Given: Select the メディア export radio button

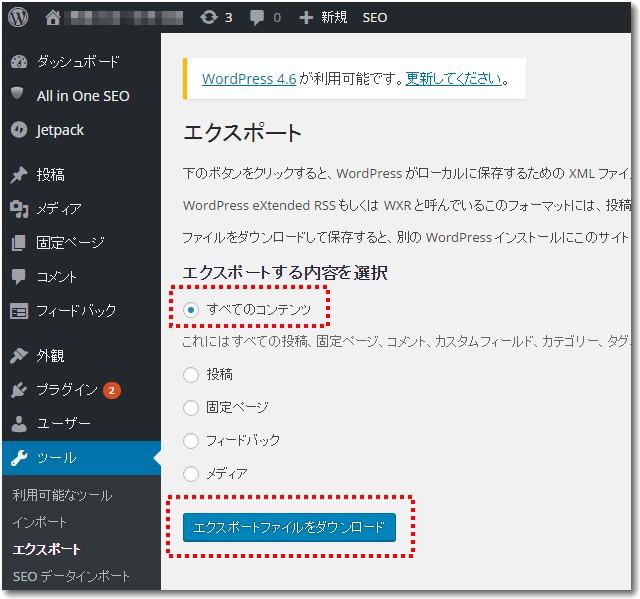Looking at the screenshot, I should pyautogui.click(x=191, y=474).
